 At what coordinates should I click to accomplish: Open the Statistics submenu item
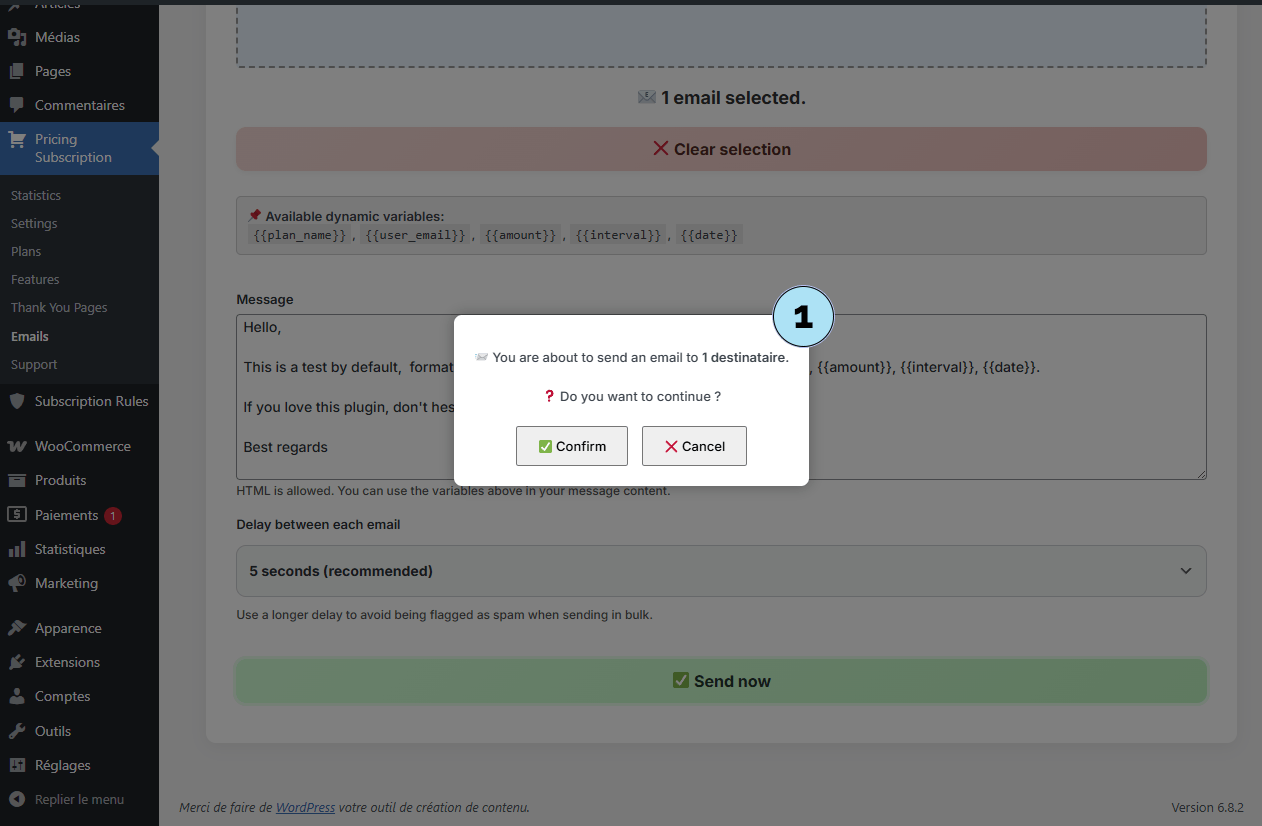tap(36, 195)
